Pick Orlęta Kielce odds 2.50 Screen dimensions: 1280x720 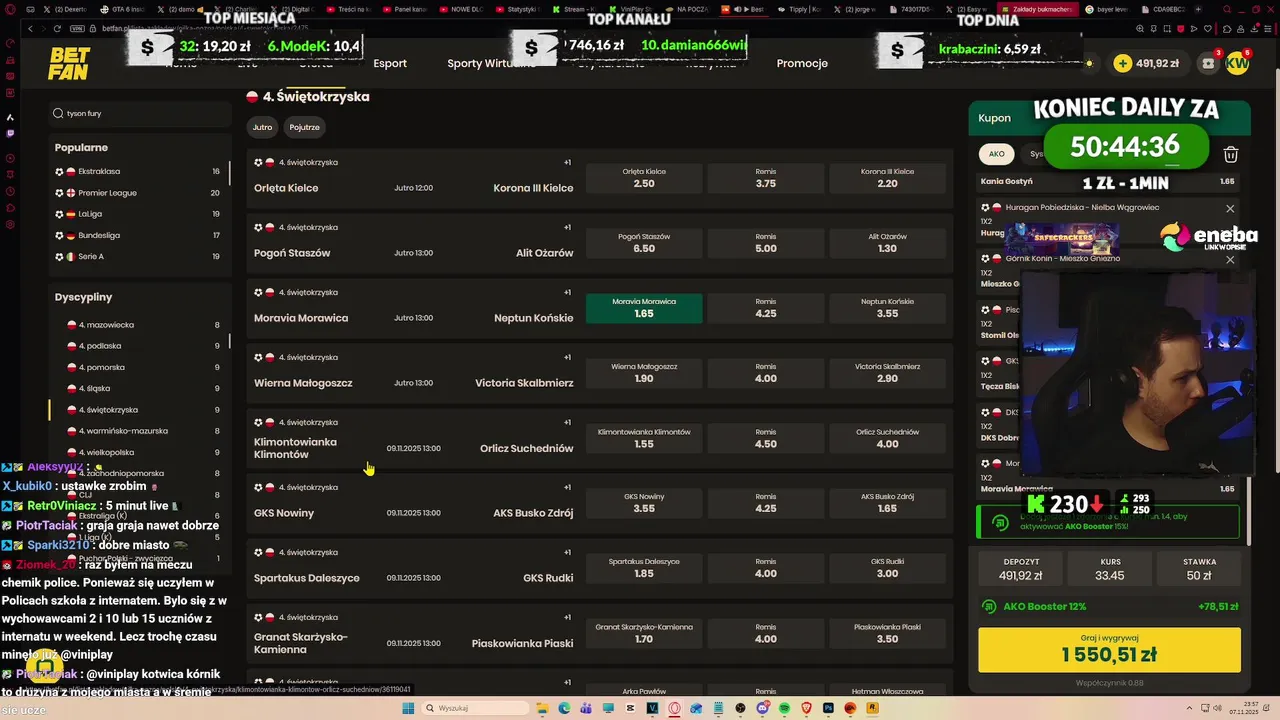point(644,178)
